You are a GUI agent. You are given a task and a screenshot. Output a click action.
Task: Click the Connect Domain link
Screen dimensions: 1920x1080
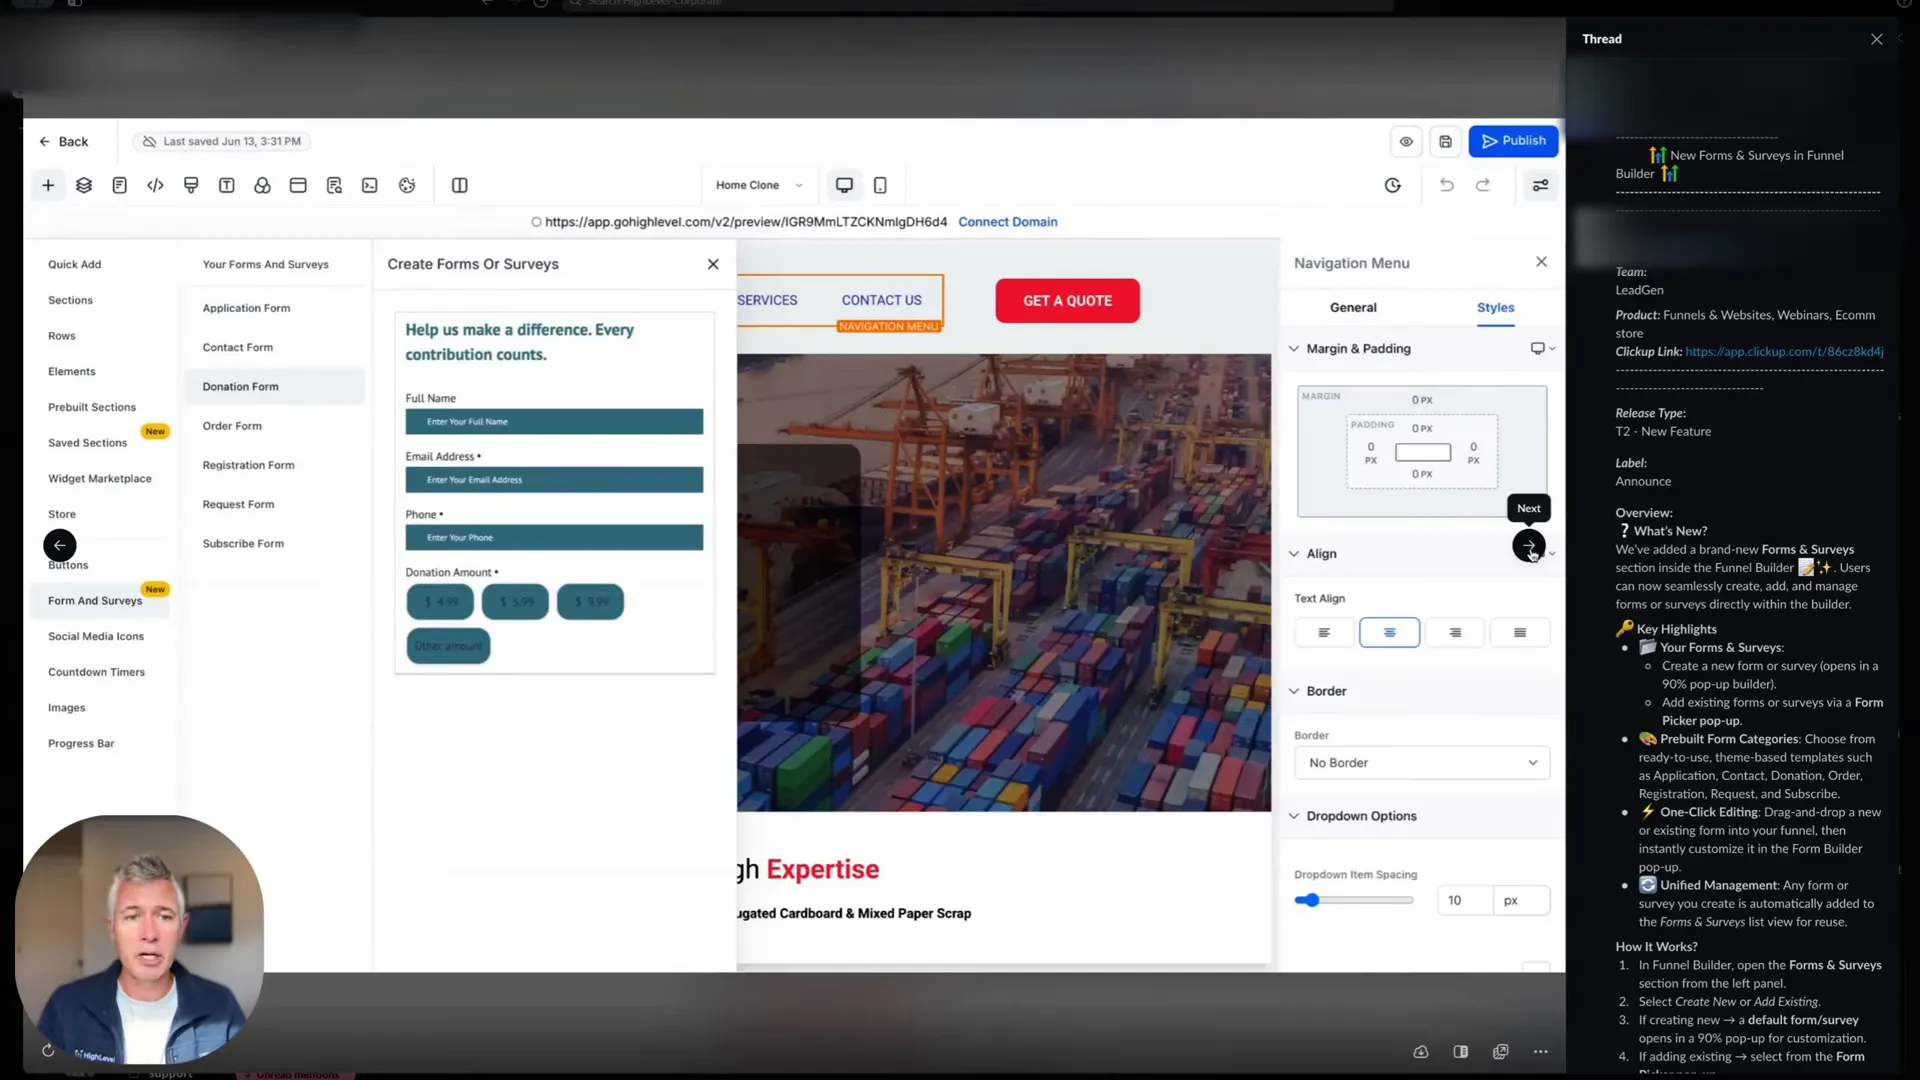point(1007,222)
